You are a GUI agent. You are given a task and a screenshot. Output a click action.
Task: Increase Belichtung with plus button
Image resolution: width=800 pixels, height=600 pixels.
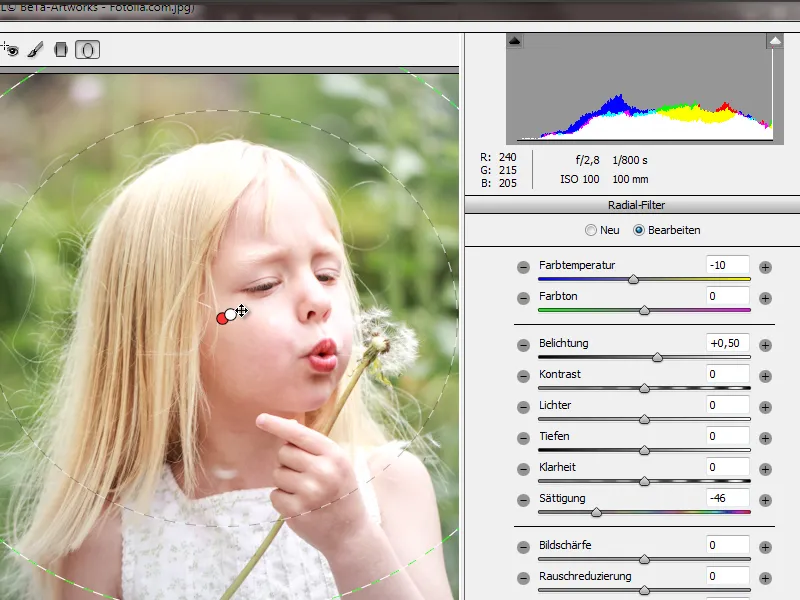765,345
